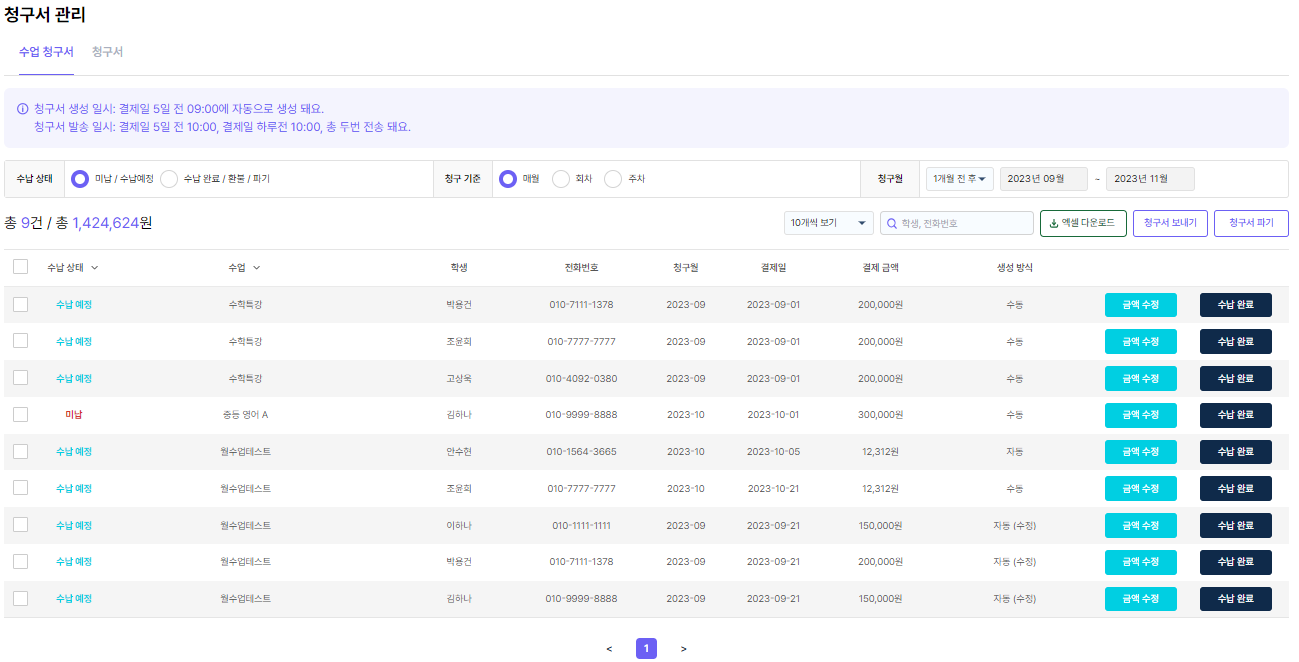Open the 수업 청구서 tab

[x=46, y=51]
